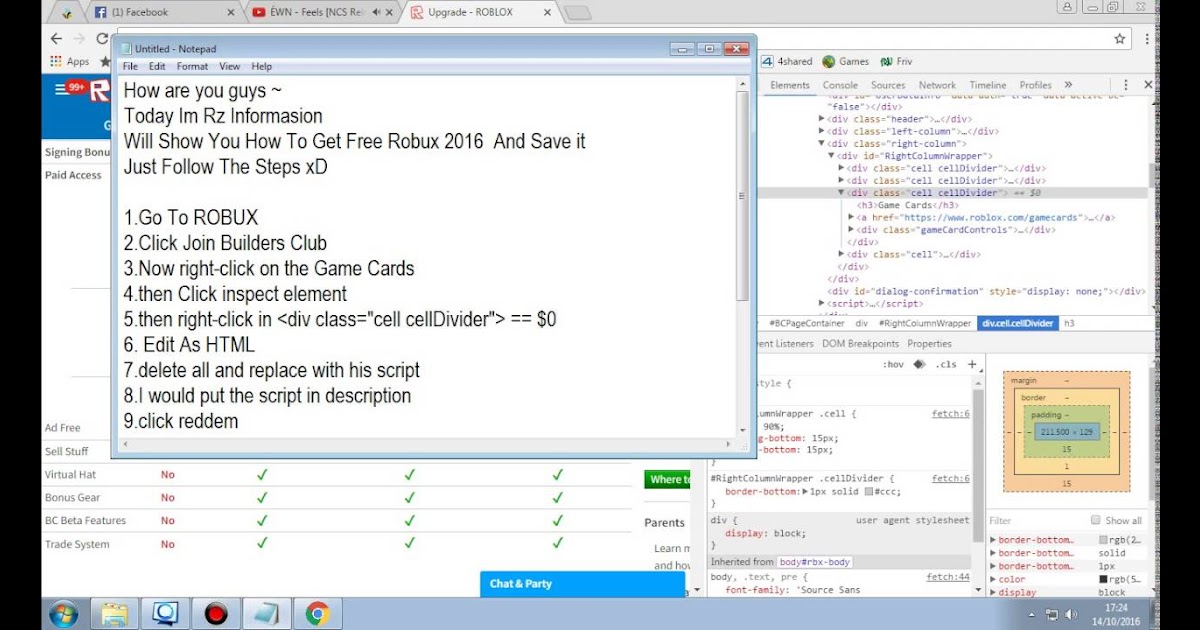1200x630 pixels.
Task: Switch to DevTools Sources tab
Action: pyautogui.click(x=888, y=85)
